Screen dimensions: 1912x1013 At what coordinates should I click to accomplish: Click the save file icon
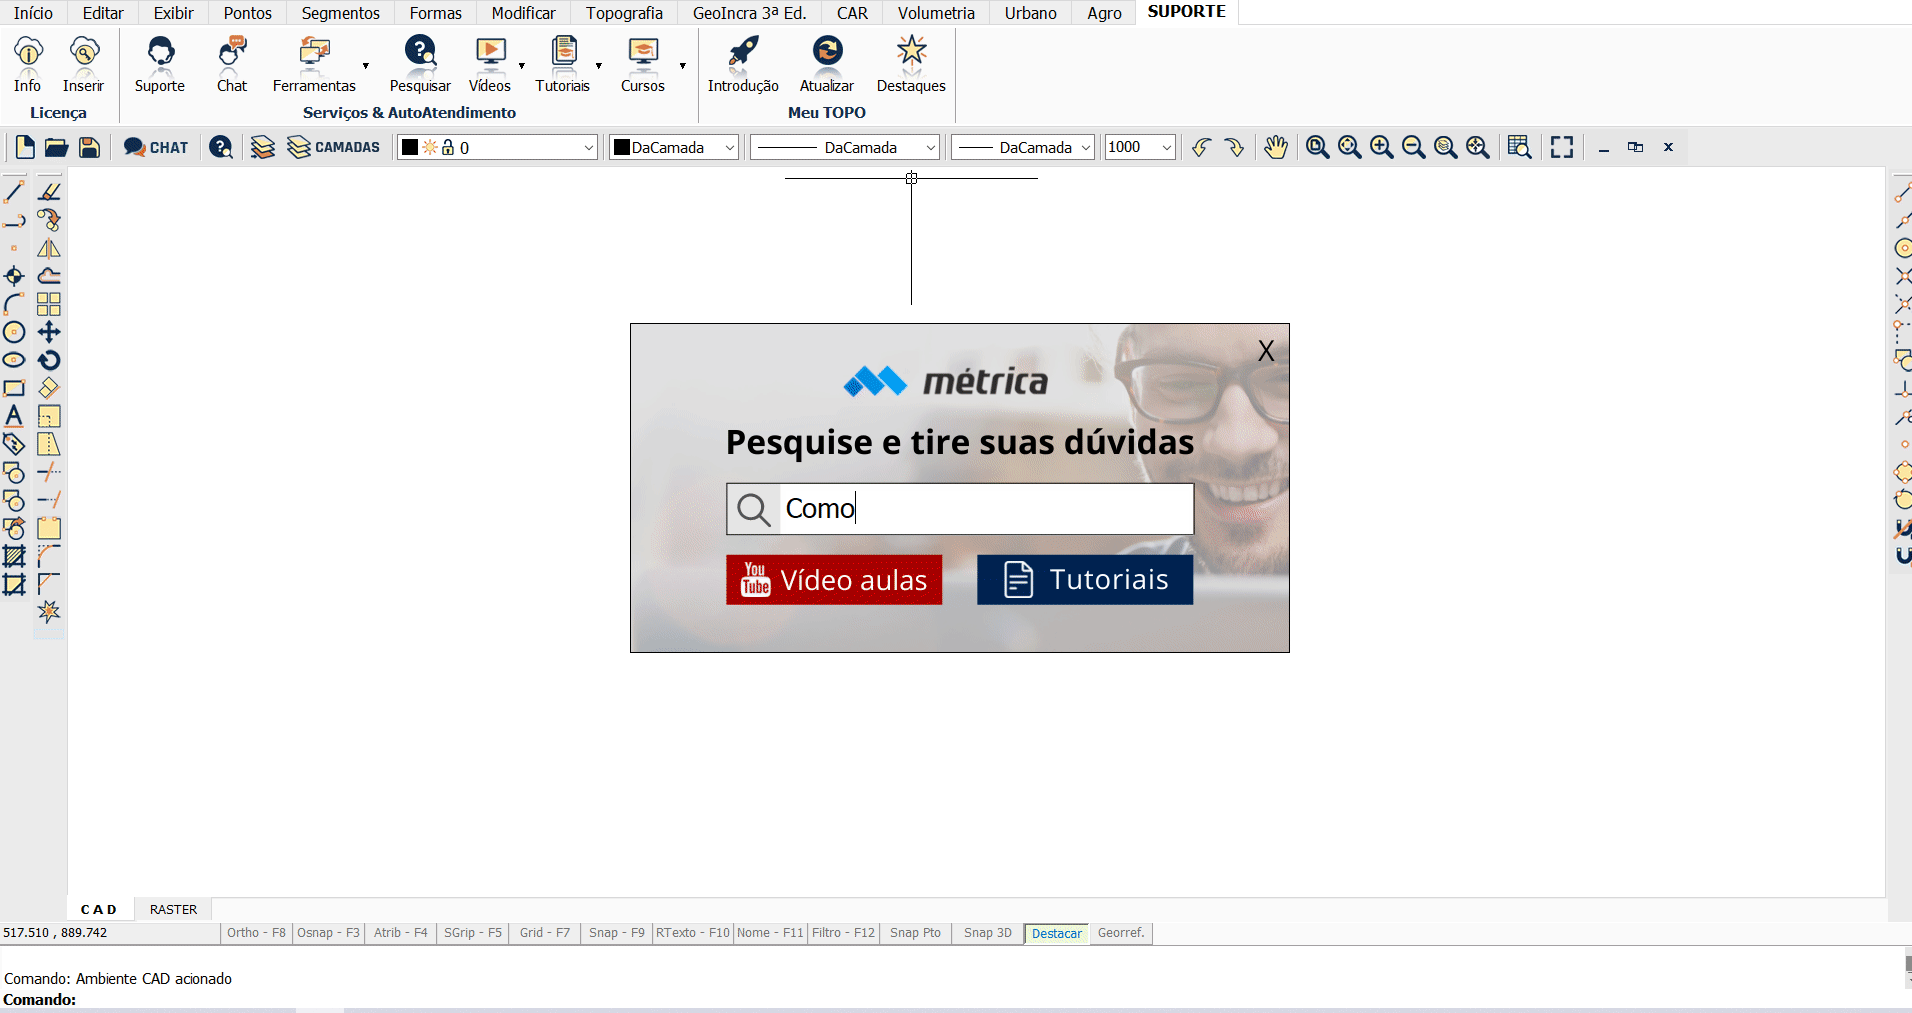pyautogui.click(x=89, y=148)
